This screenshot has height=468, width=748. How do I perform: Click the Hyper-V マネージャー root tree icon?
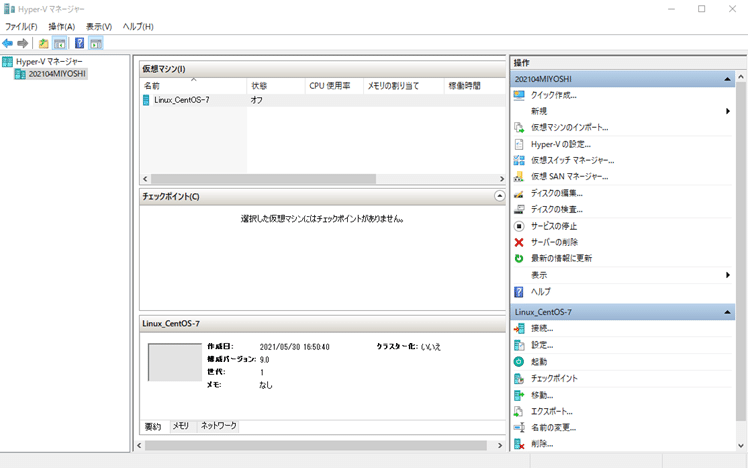coord(8,62)
